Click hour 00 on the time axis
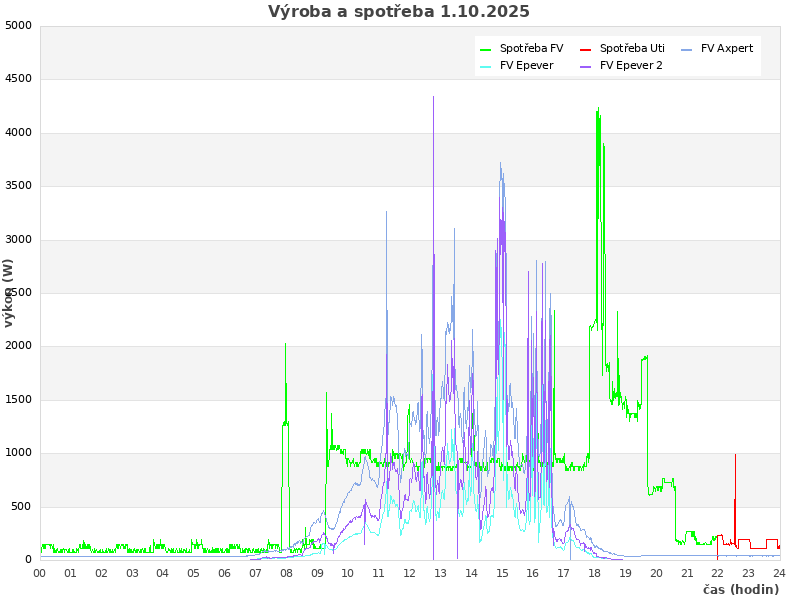Screen dimensions: 800x600 [40, 573]
